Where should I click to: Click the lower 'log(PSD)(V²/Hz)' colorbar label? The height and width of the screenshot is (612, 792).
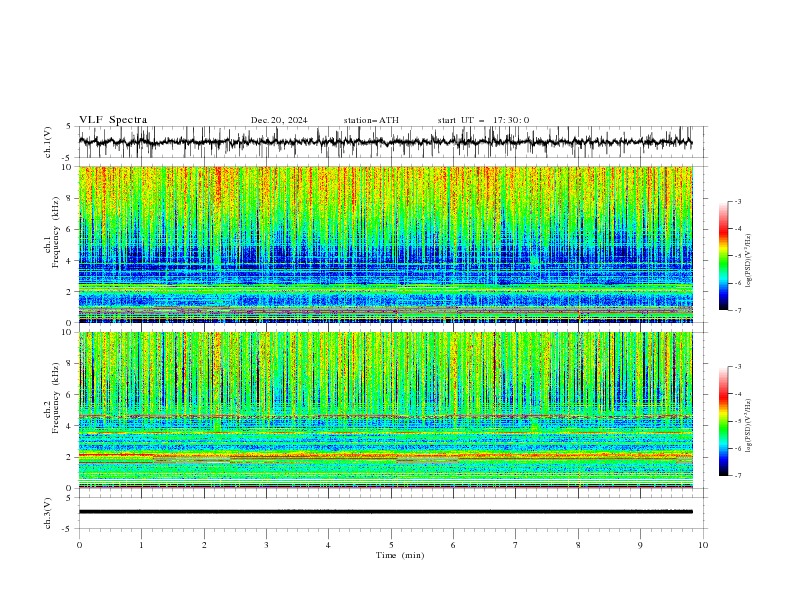coord(749,425)
